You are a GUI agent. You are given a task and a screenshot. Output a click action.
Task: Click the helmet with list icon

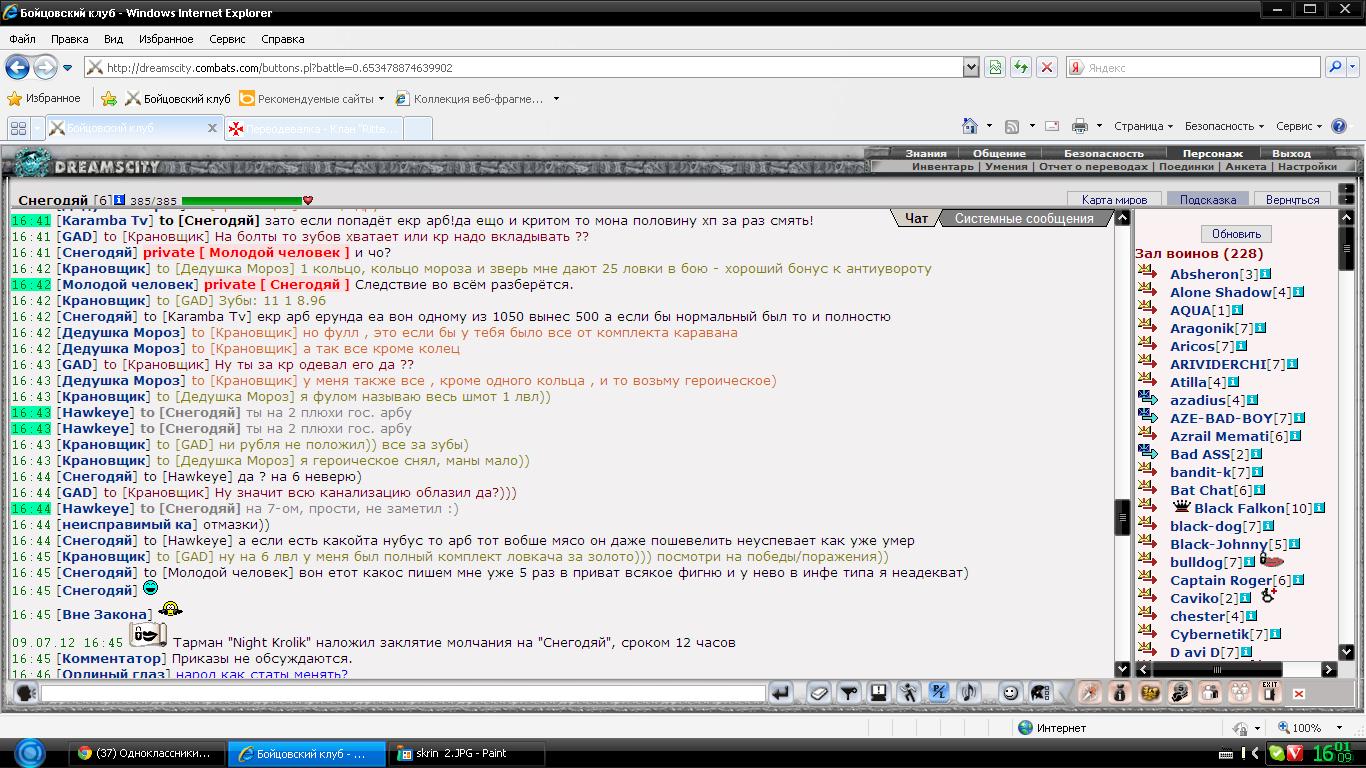click(1041, 692)
